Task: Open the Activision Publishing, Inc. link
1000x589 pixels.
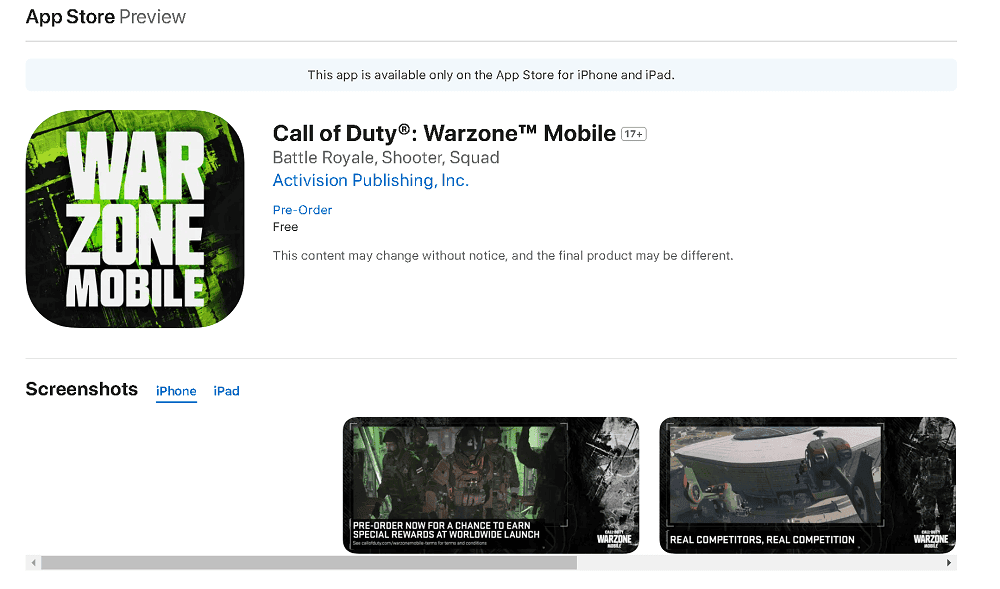Action: tap(371, 180)
